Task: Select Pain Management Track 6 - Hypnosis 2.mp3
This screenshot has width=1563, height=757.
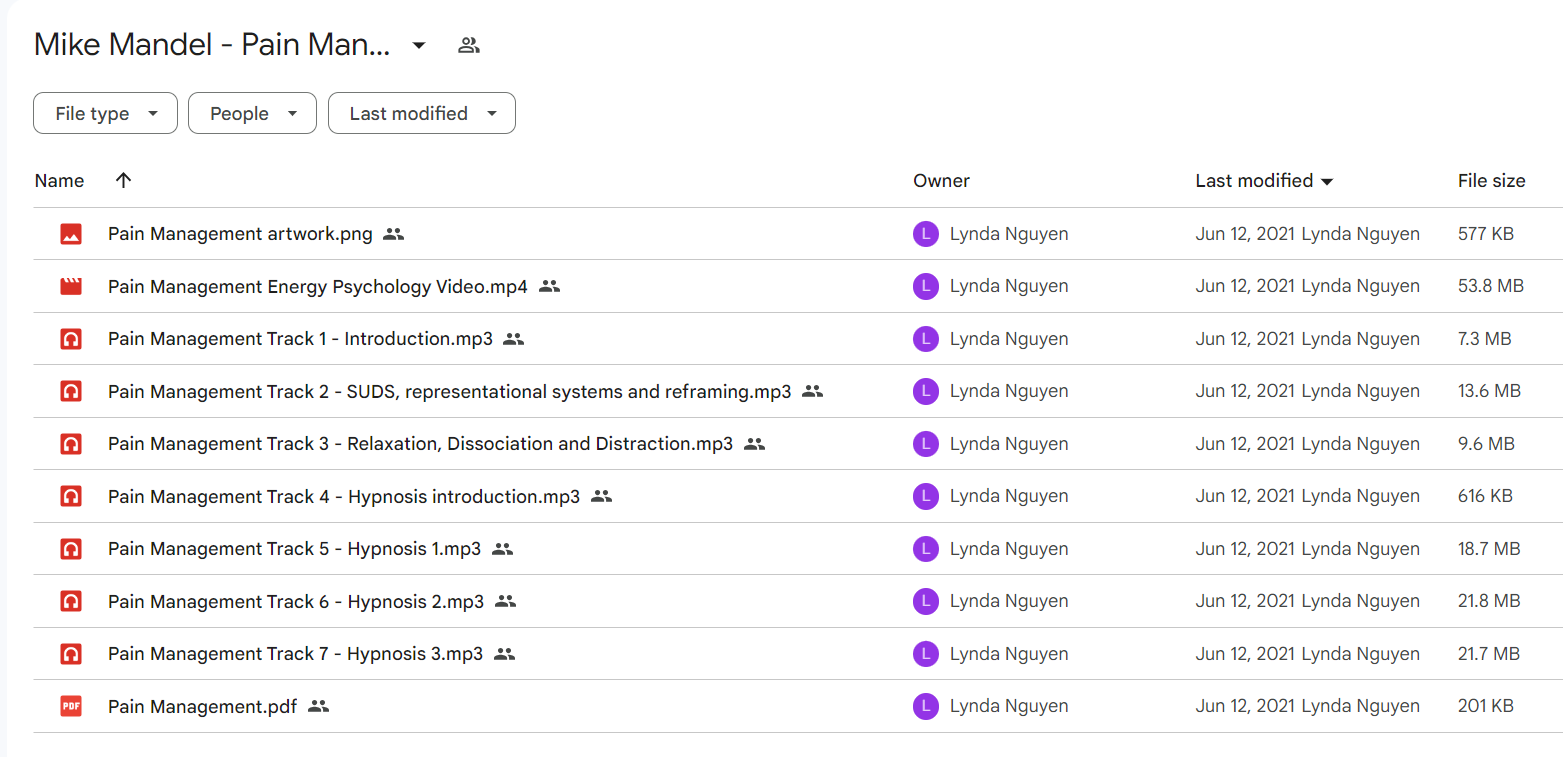Action: pos(296,601)
